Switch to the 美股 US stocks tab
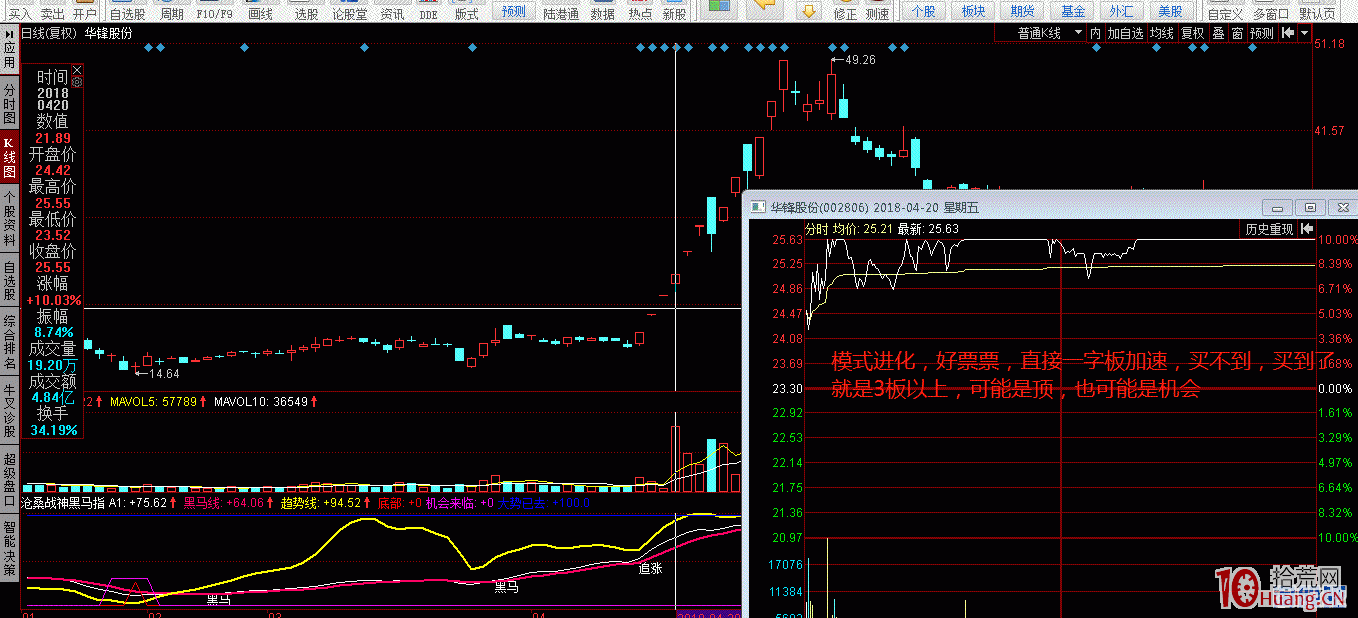This screenshot has width=1358, height=618. coord(1170,12)
